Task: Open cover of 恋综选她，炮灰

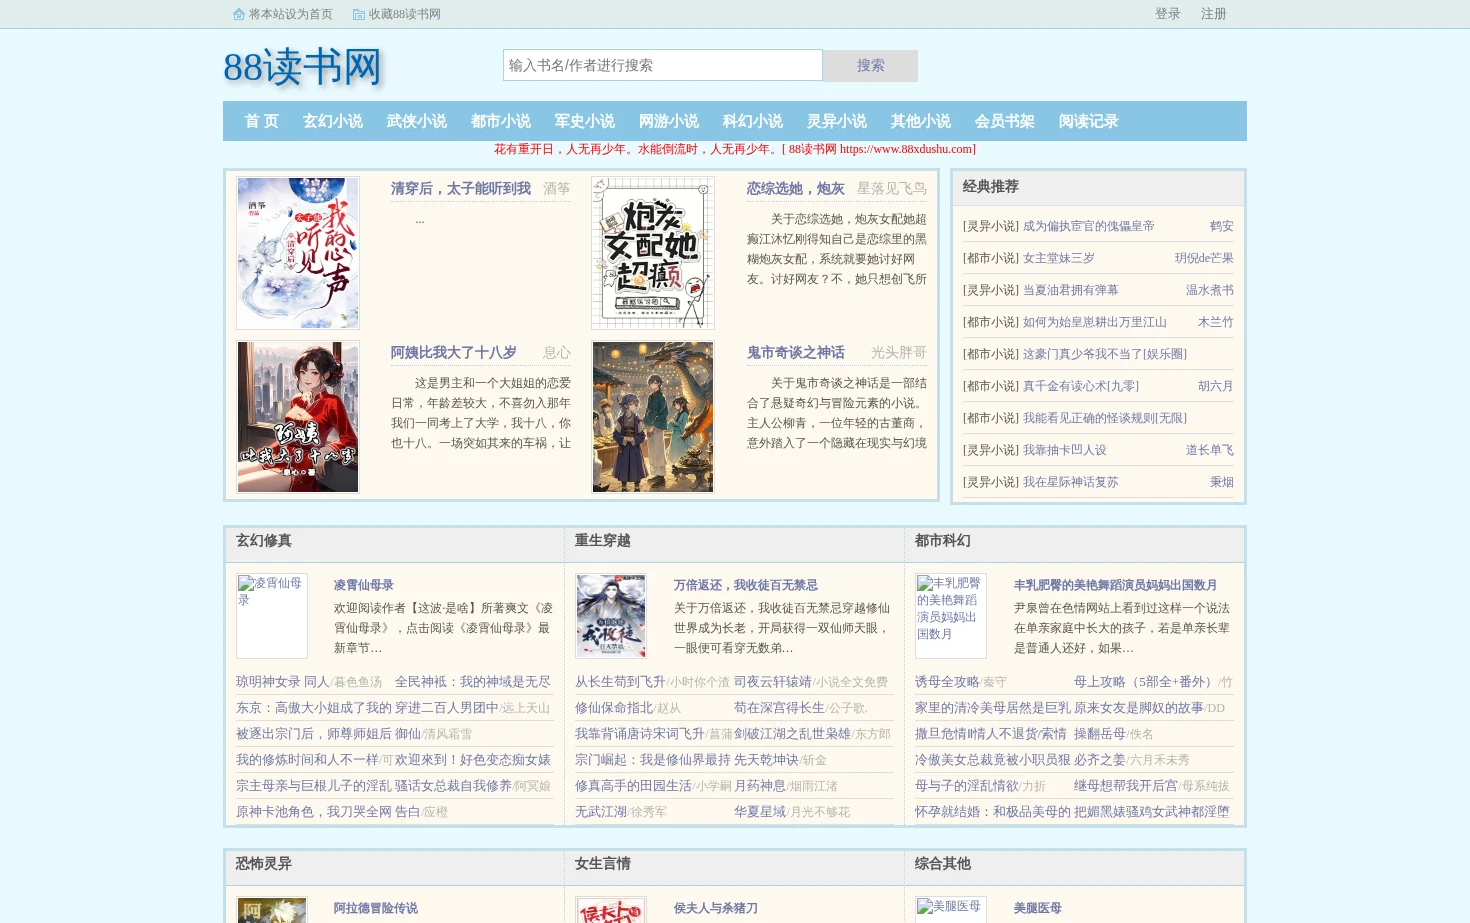Action: (x=653, y=253)
